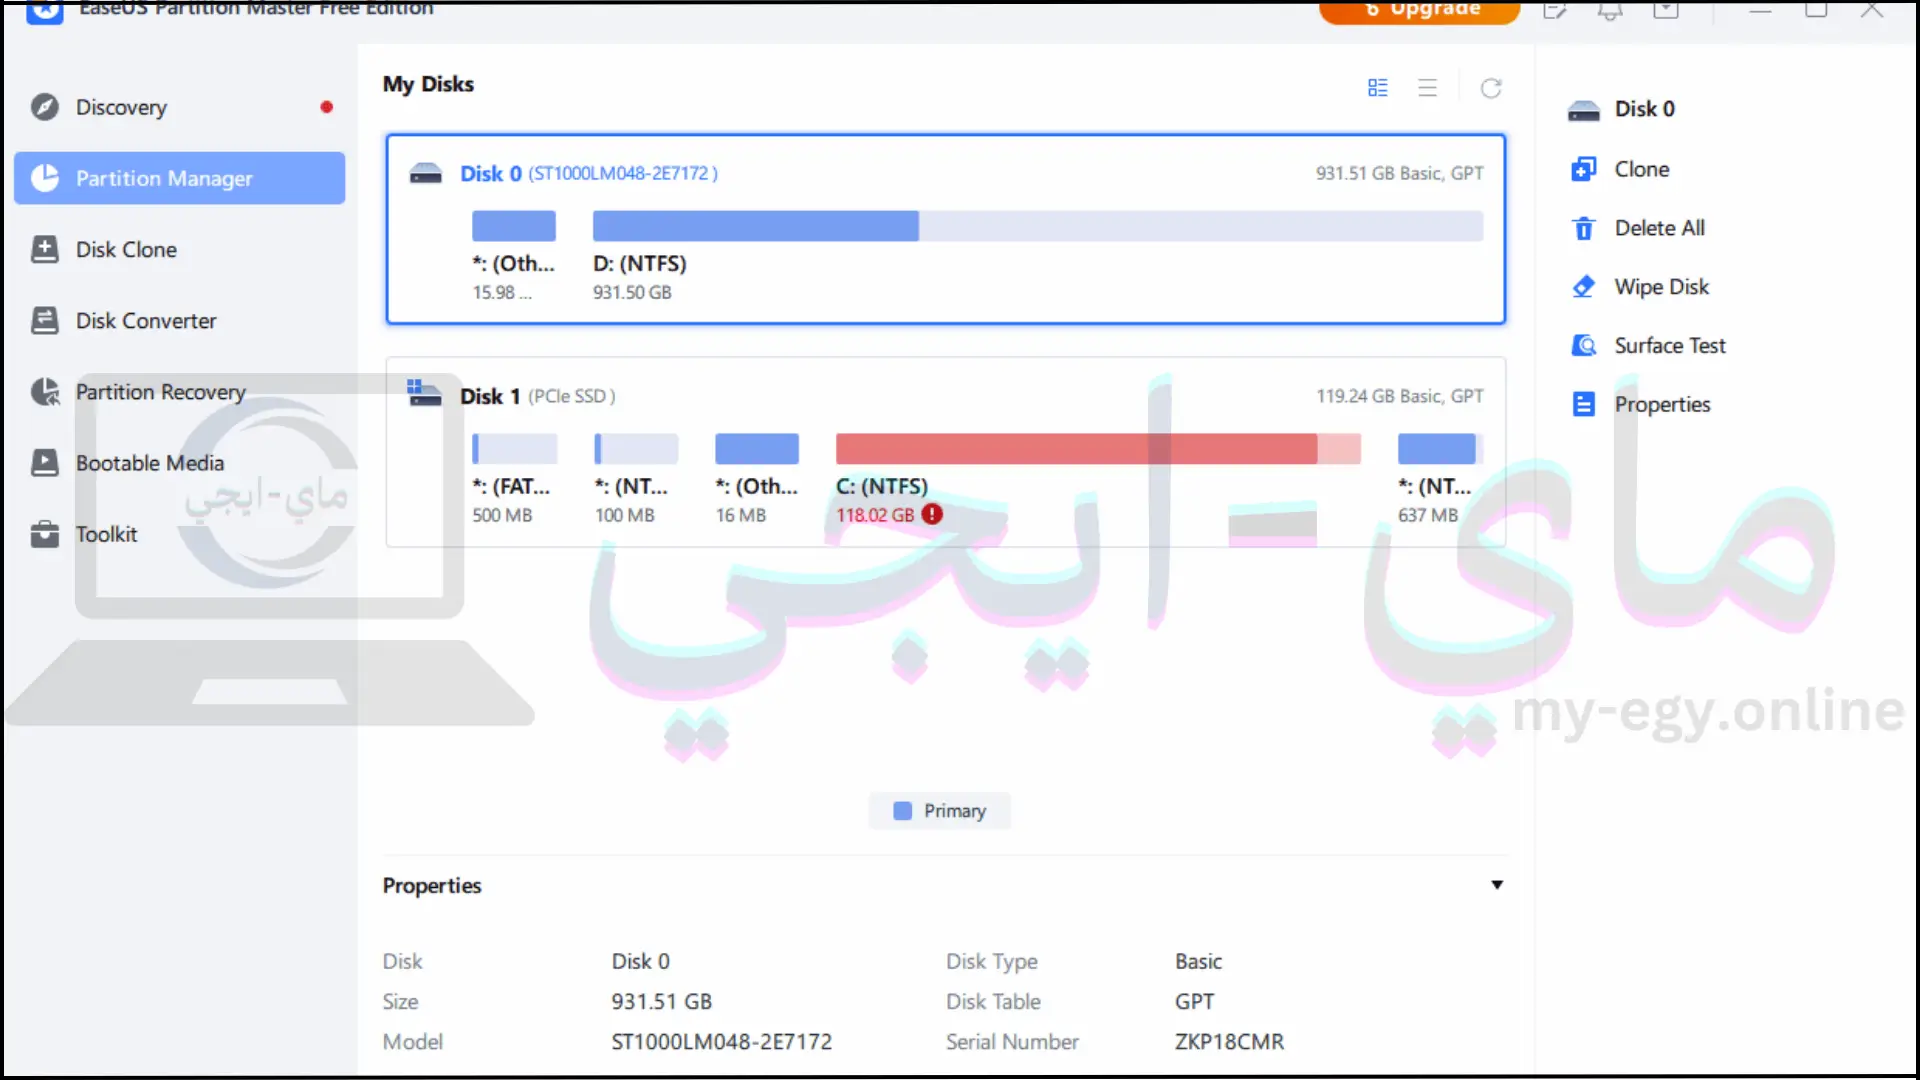1920x1080 pixels.
Task: Open Properties from right panel
Action: 1662,405
